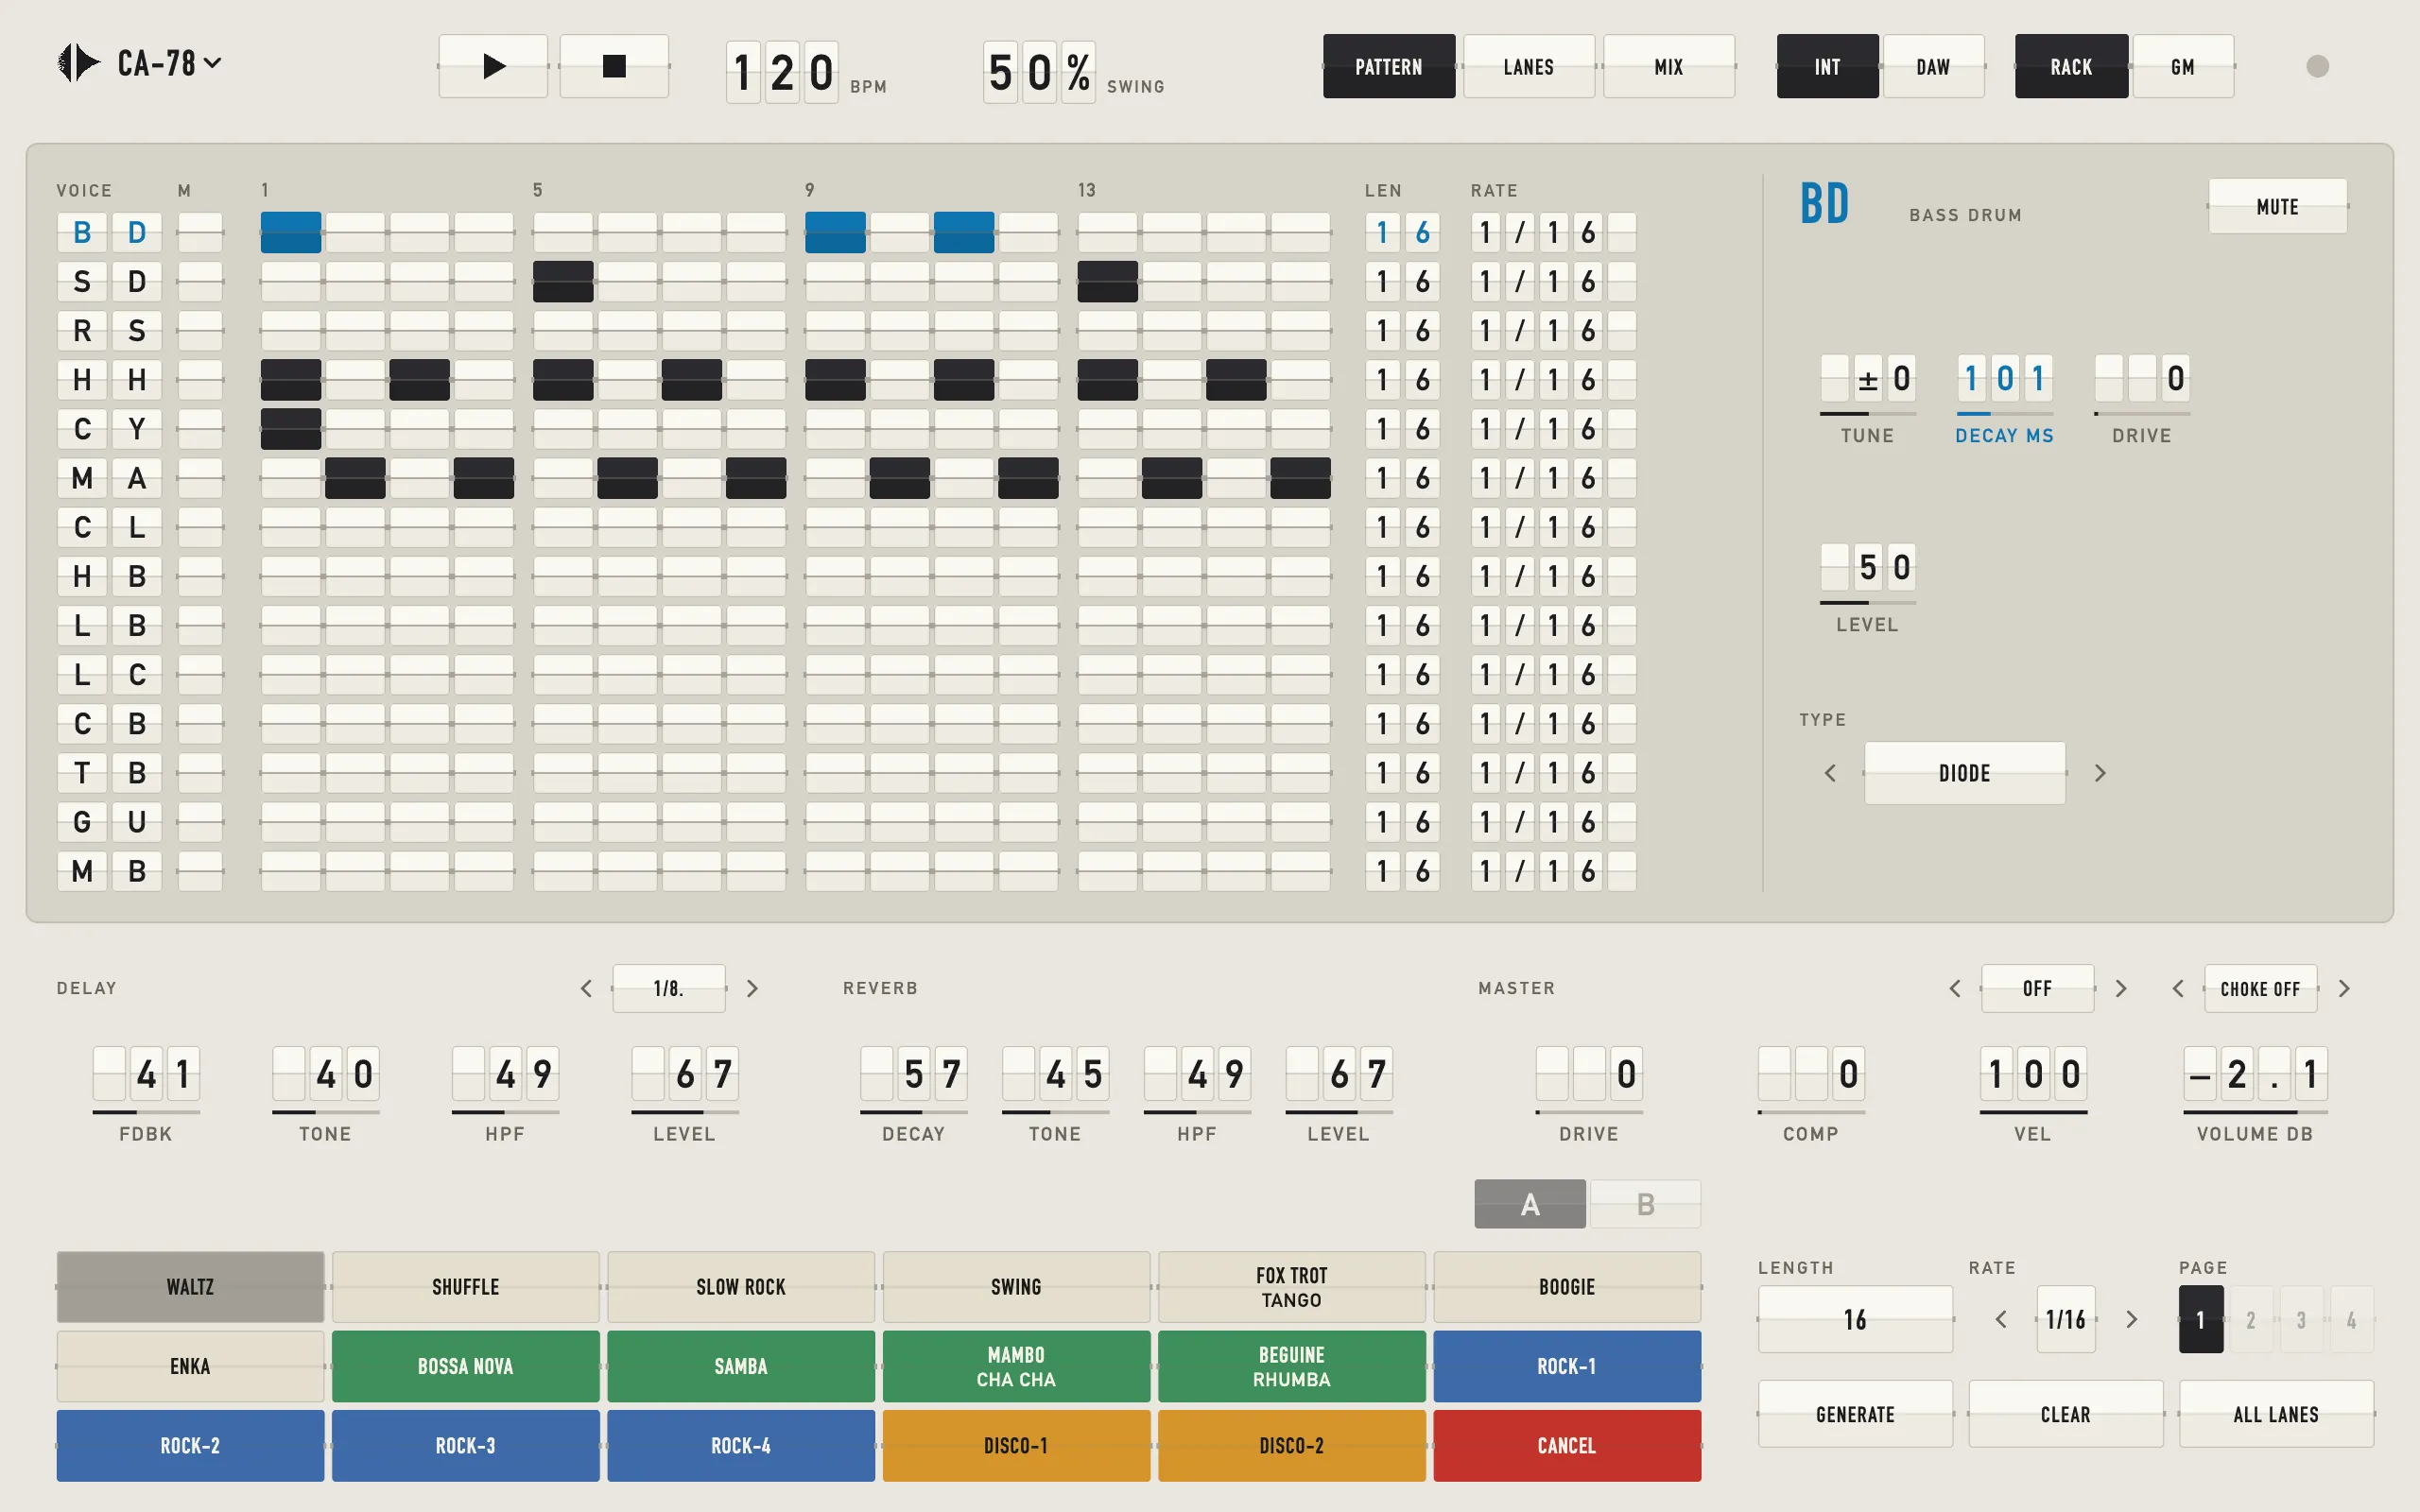Clear the pattern with CLEAR button
Viewport: 2420px width, 1512px height.
(x=2065, y=1414)
